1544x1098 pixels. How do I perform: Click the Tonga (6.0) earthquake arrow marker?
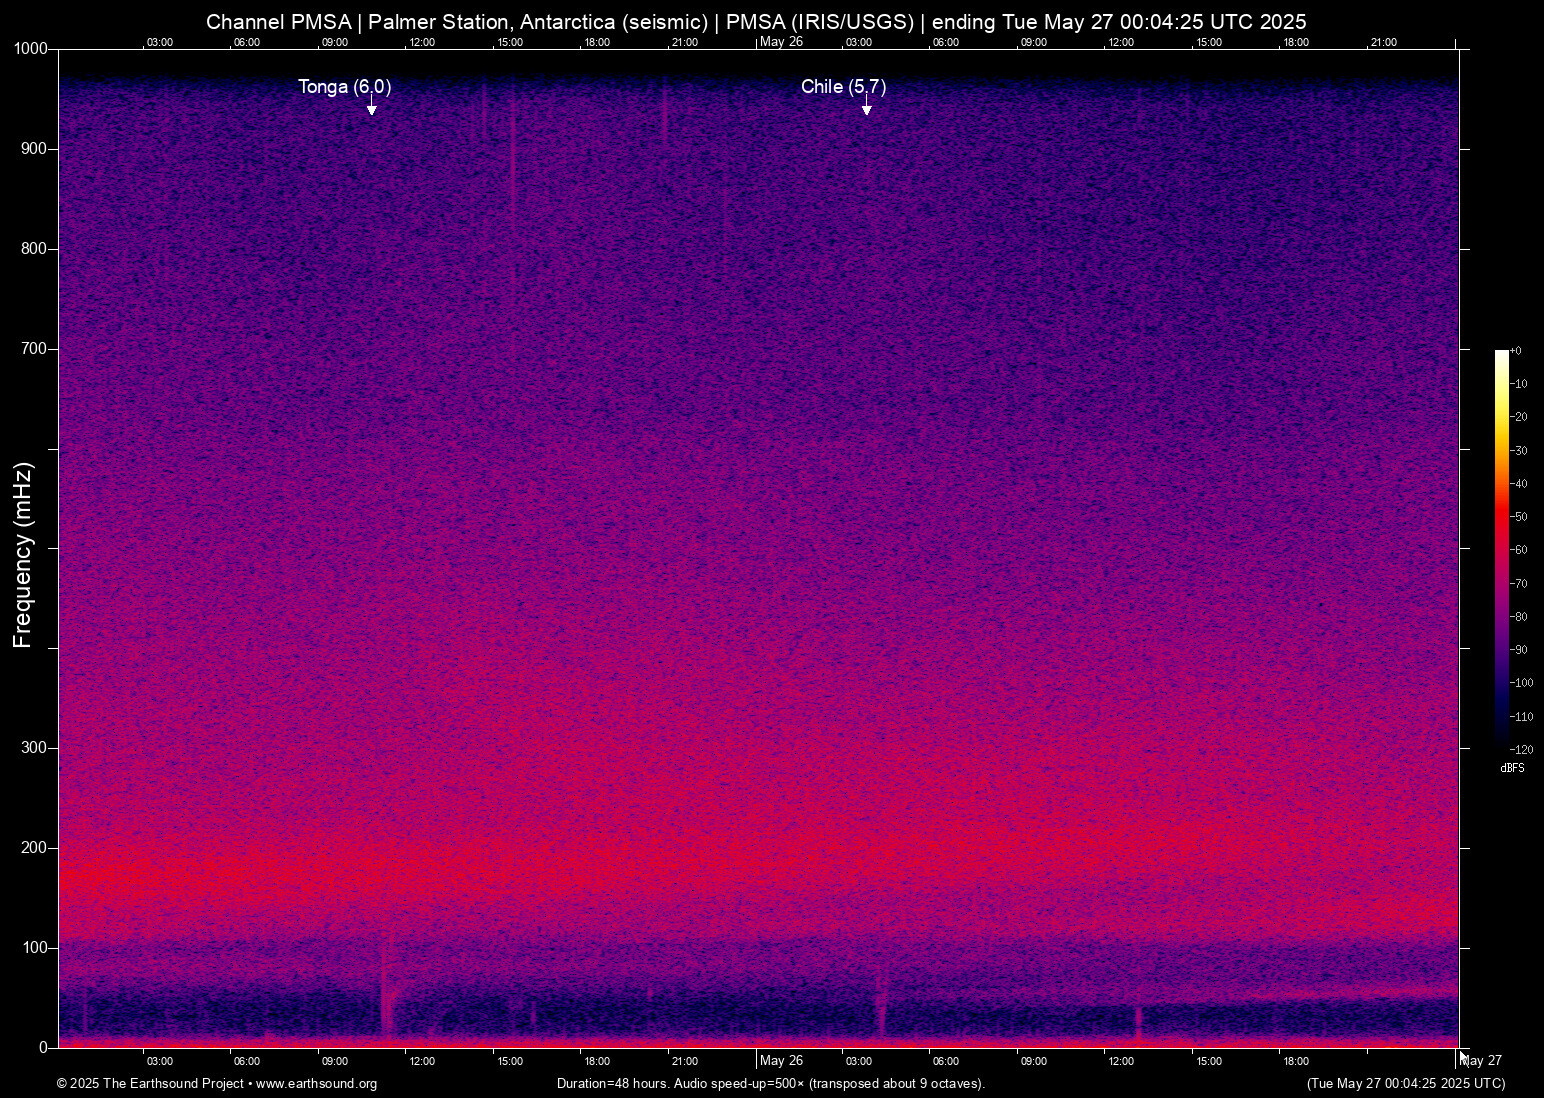(x=371, y=107)
